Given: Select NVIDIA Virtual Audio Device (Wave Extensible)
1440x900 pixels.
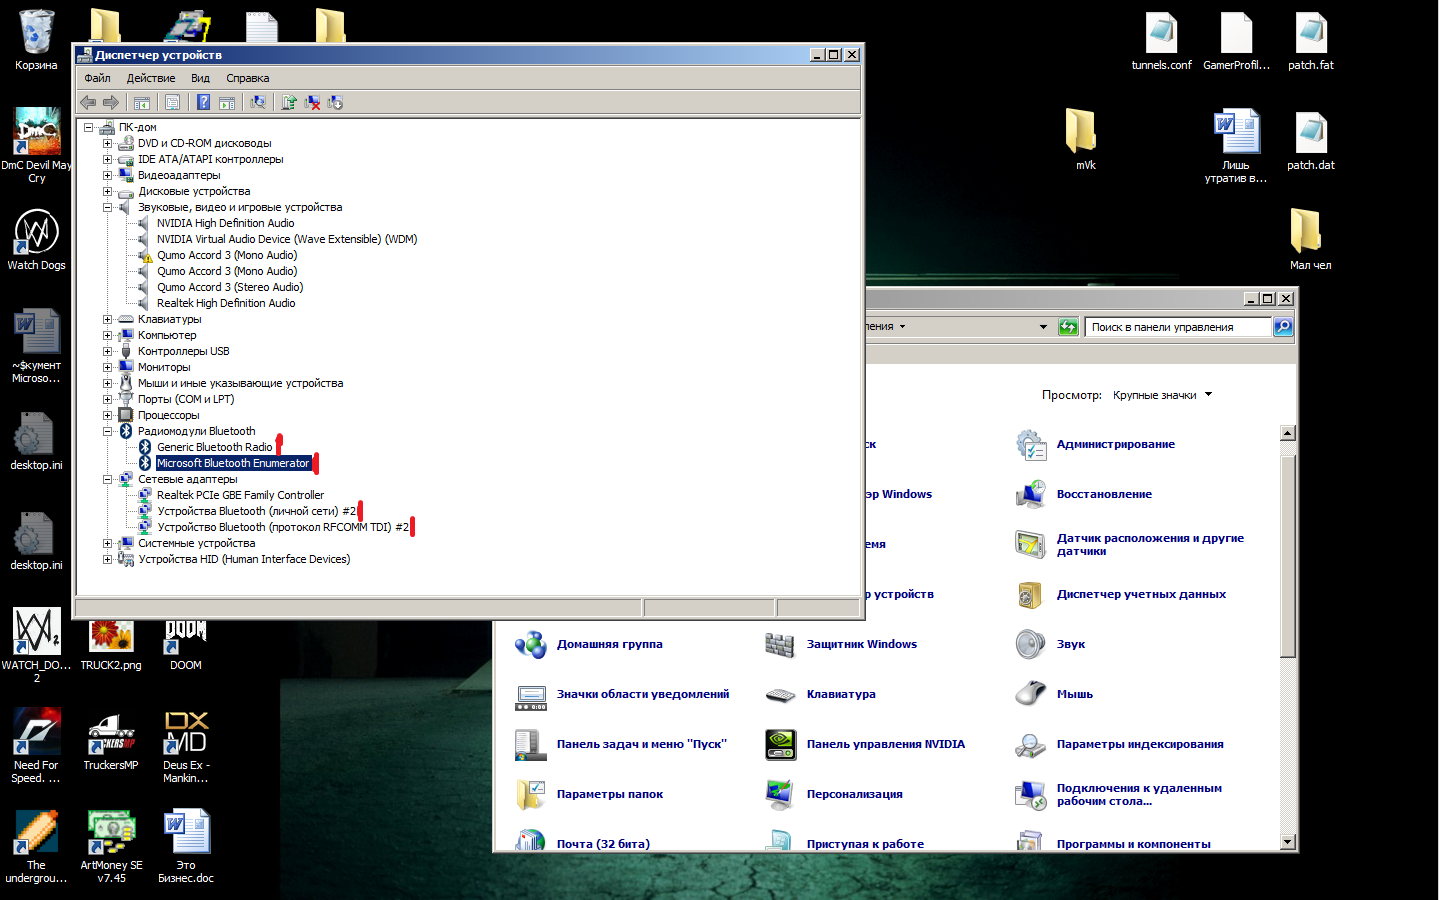Looking at the screenshot, I should pyautogui.click(x=287, y=239).
